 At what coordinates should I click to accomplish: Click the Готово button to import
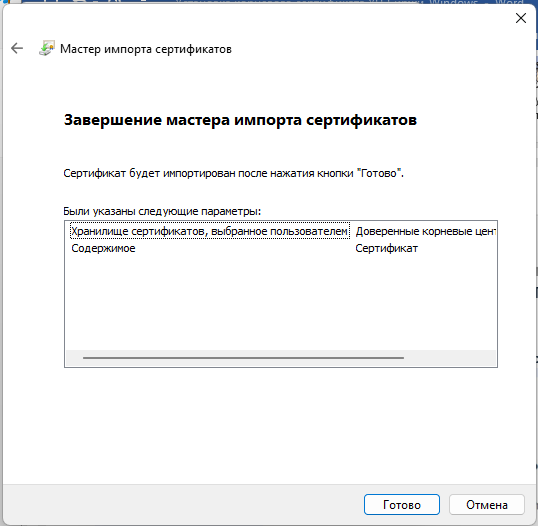(x=401, y=504)
